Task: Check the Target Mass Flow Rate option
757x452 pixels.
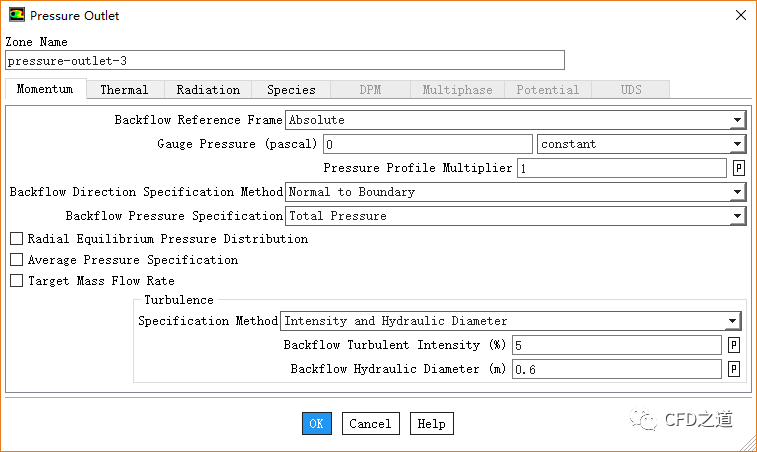Action: coord(17,281)
